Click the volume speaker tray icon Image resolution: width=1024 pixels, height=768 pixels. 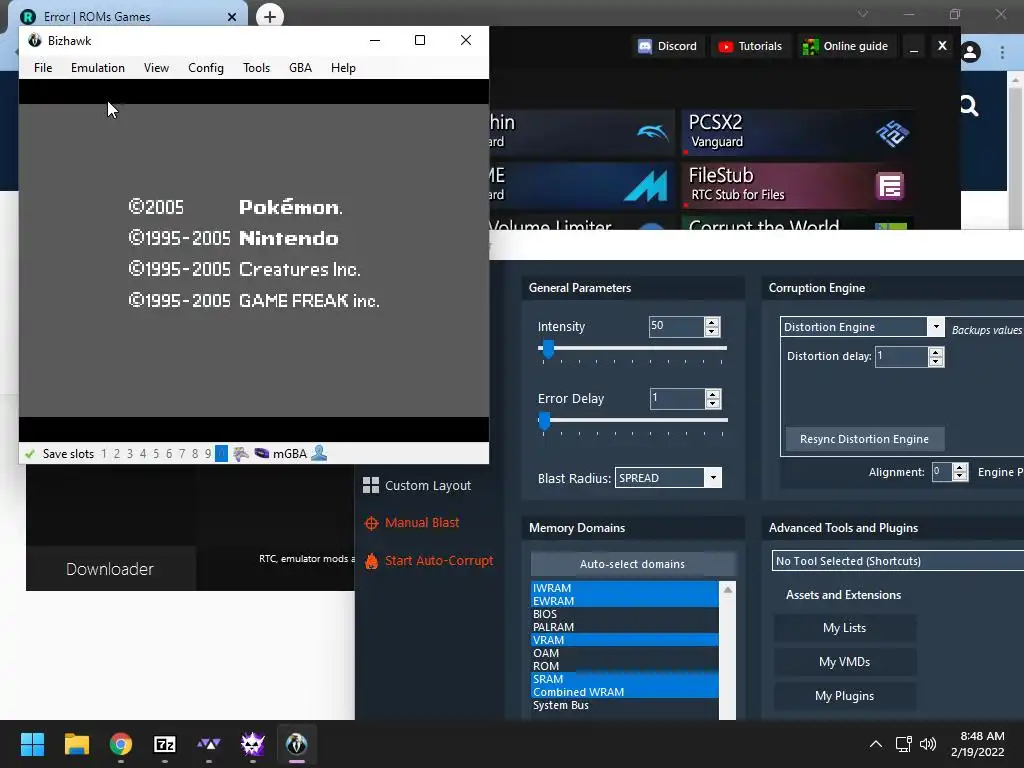(x=927, y=744)
